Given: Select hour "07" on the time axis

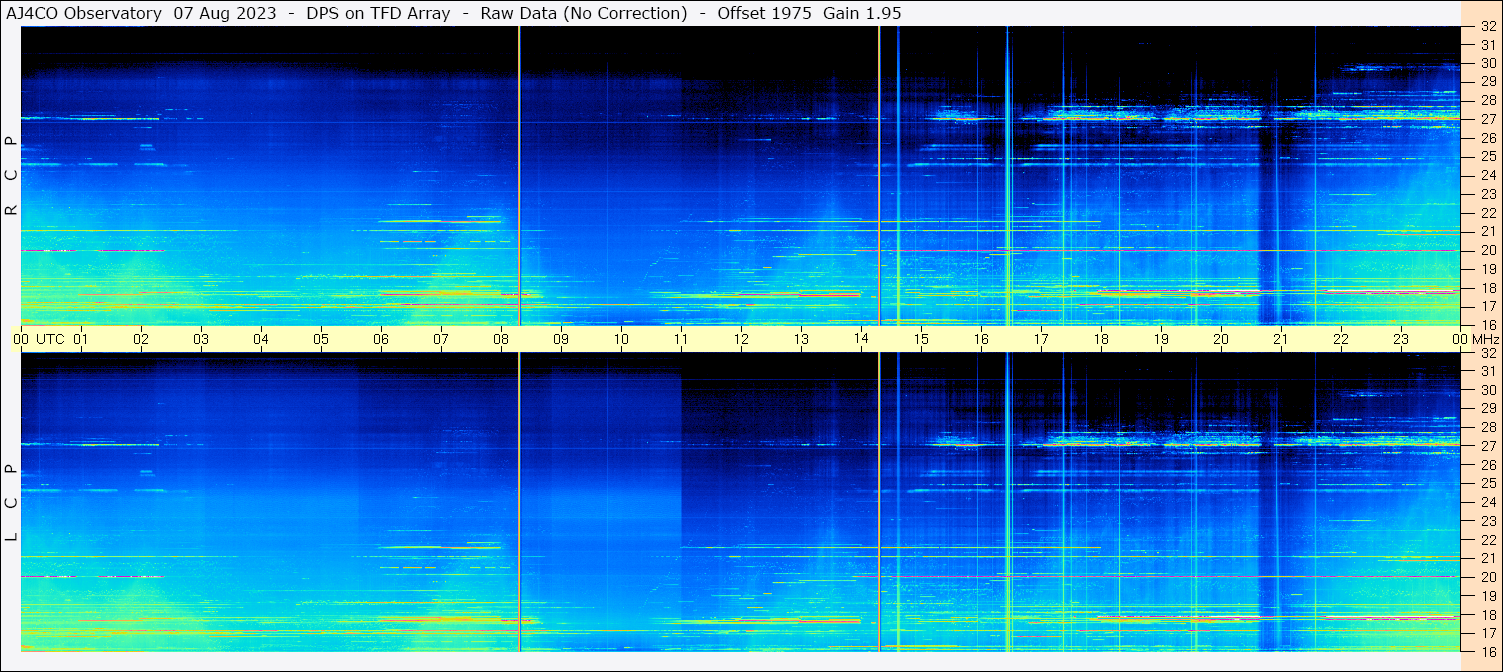Looking at the screenshot, I should 441,339.
